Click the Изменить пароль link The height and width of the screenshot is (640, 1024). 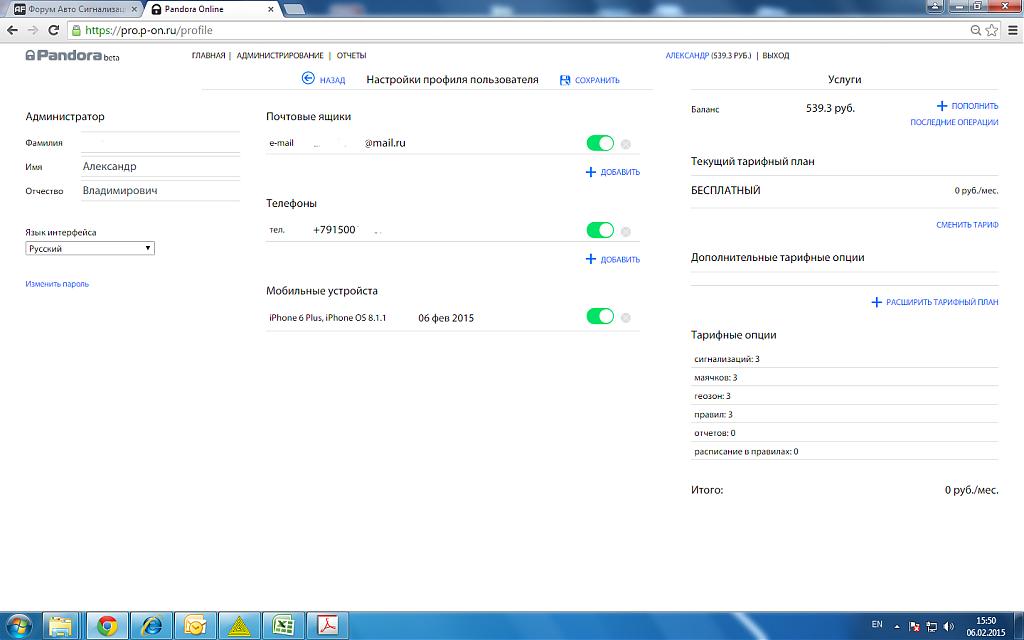(x=57, y=284)
